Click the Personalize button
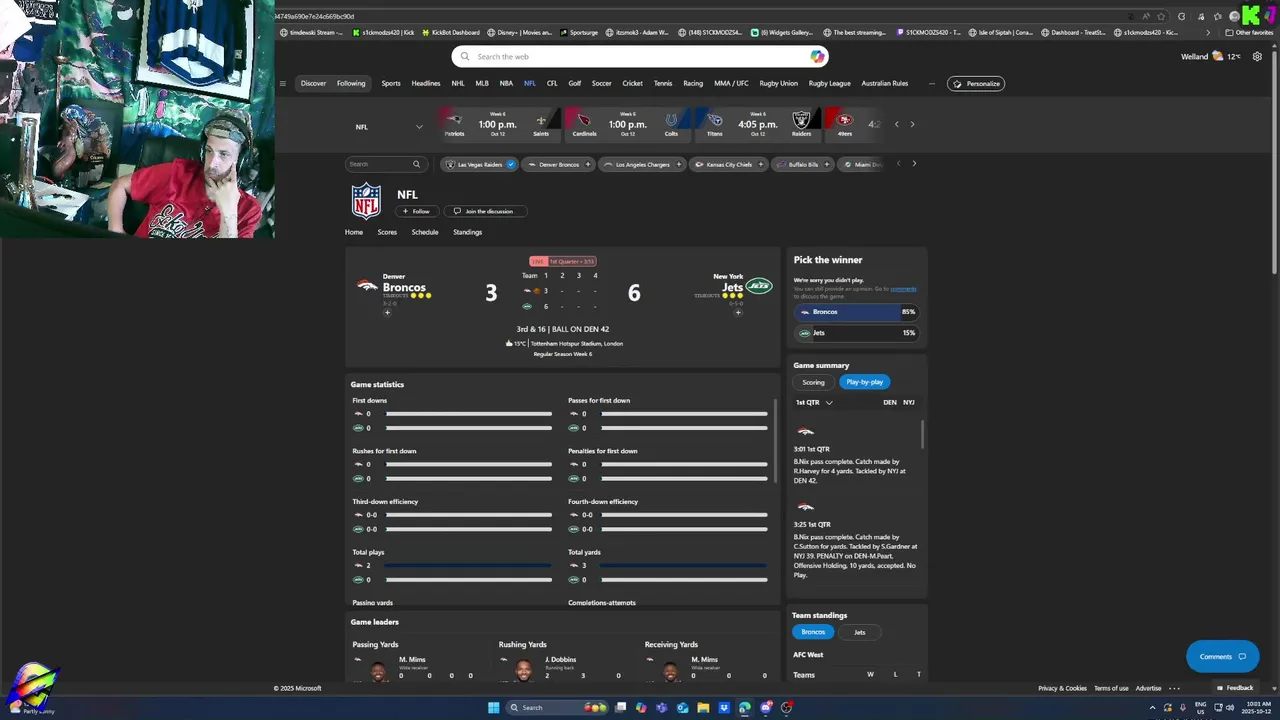This screenshot has width=1280, height=720. [976, 84]
